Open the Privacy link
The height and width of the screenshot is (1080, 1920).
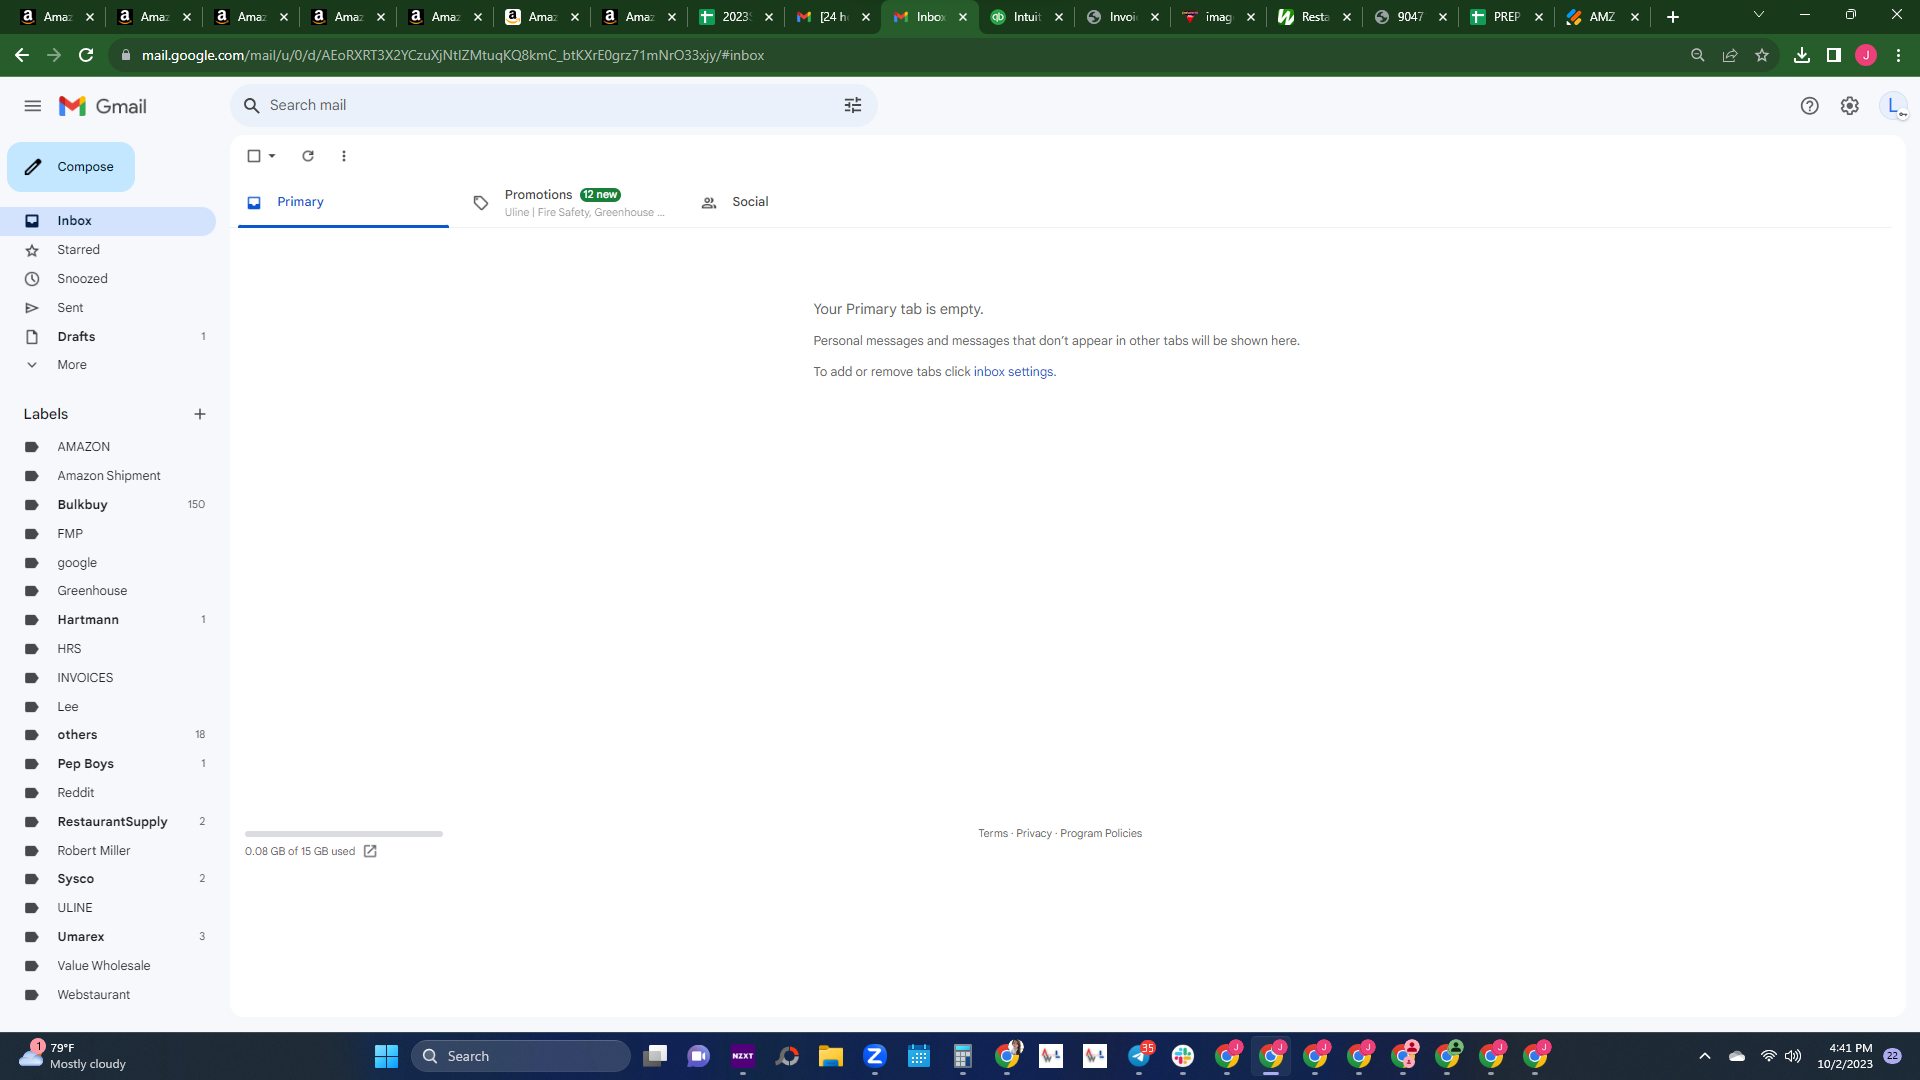click(x=1034, y=834)
